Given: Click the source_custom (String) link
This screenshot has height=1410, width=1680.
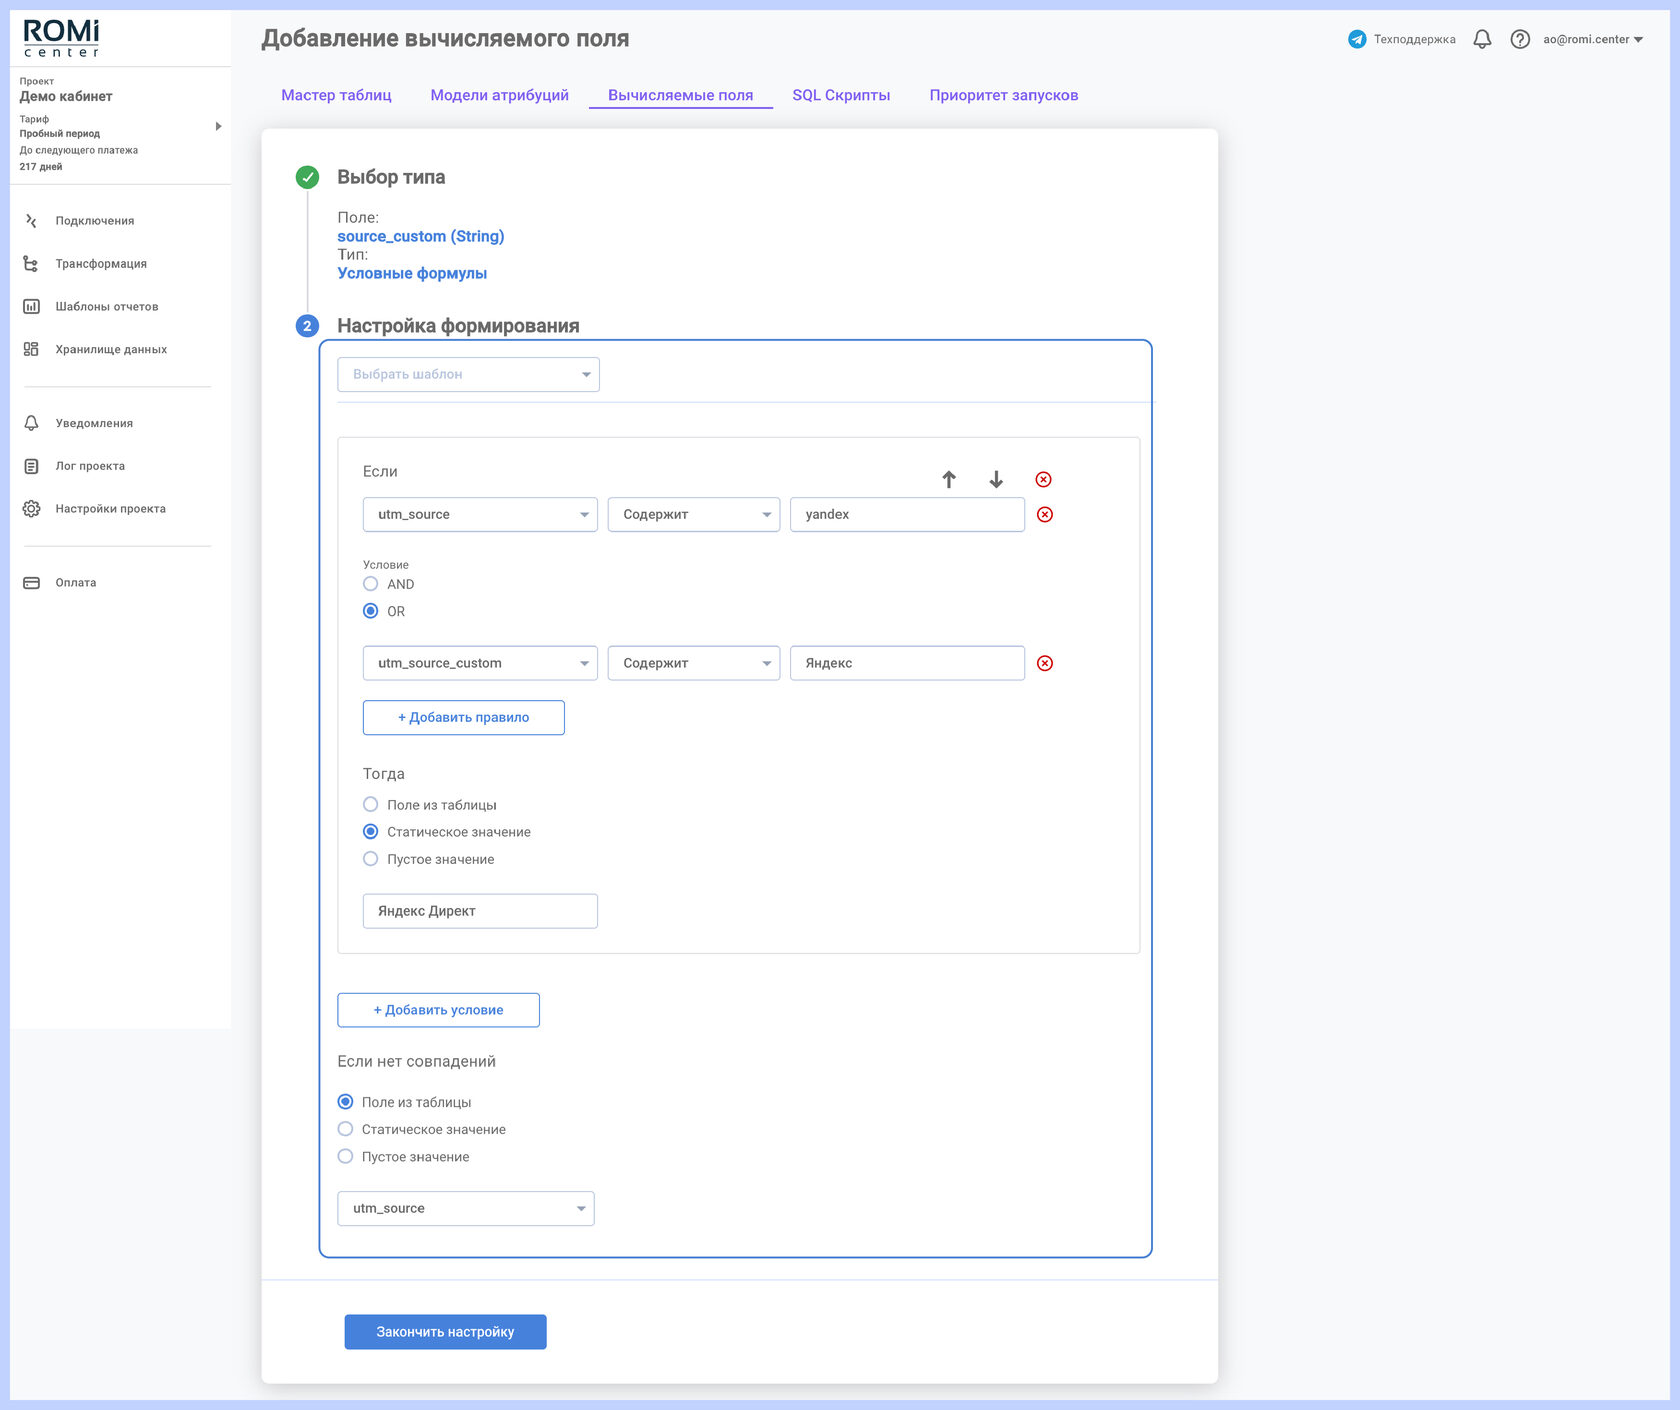Looking at the screenshot, I should [421, 237].
